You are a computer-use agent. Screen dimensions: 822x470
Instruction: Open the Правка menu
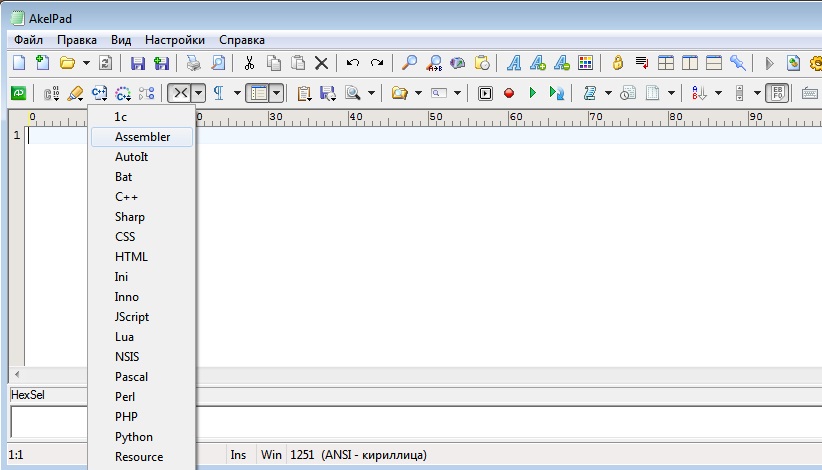click(77, 40)
